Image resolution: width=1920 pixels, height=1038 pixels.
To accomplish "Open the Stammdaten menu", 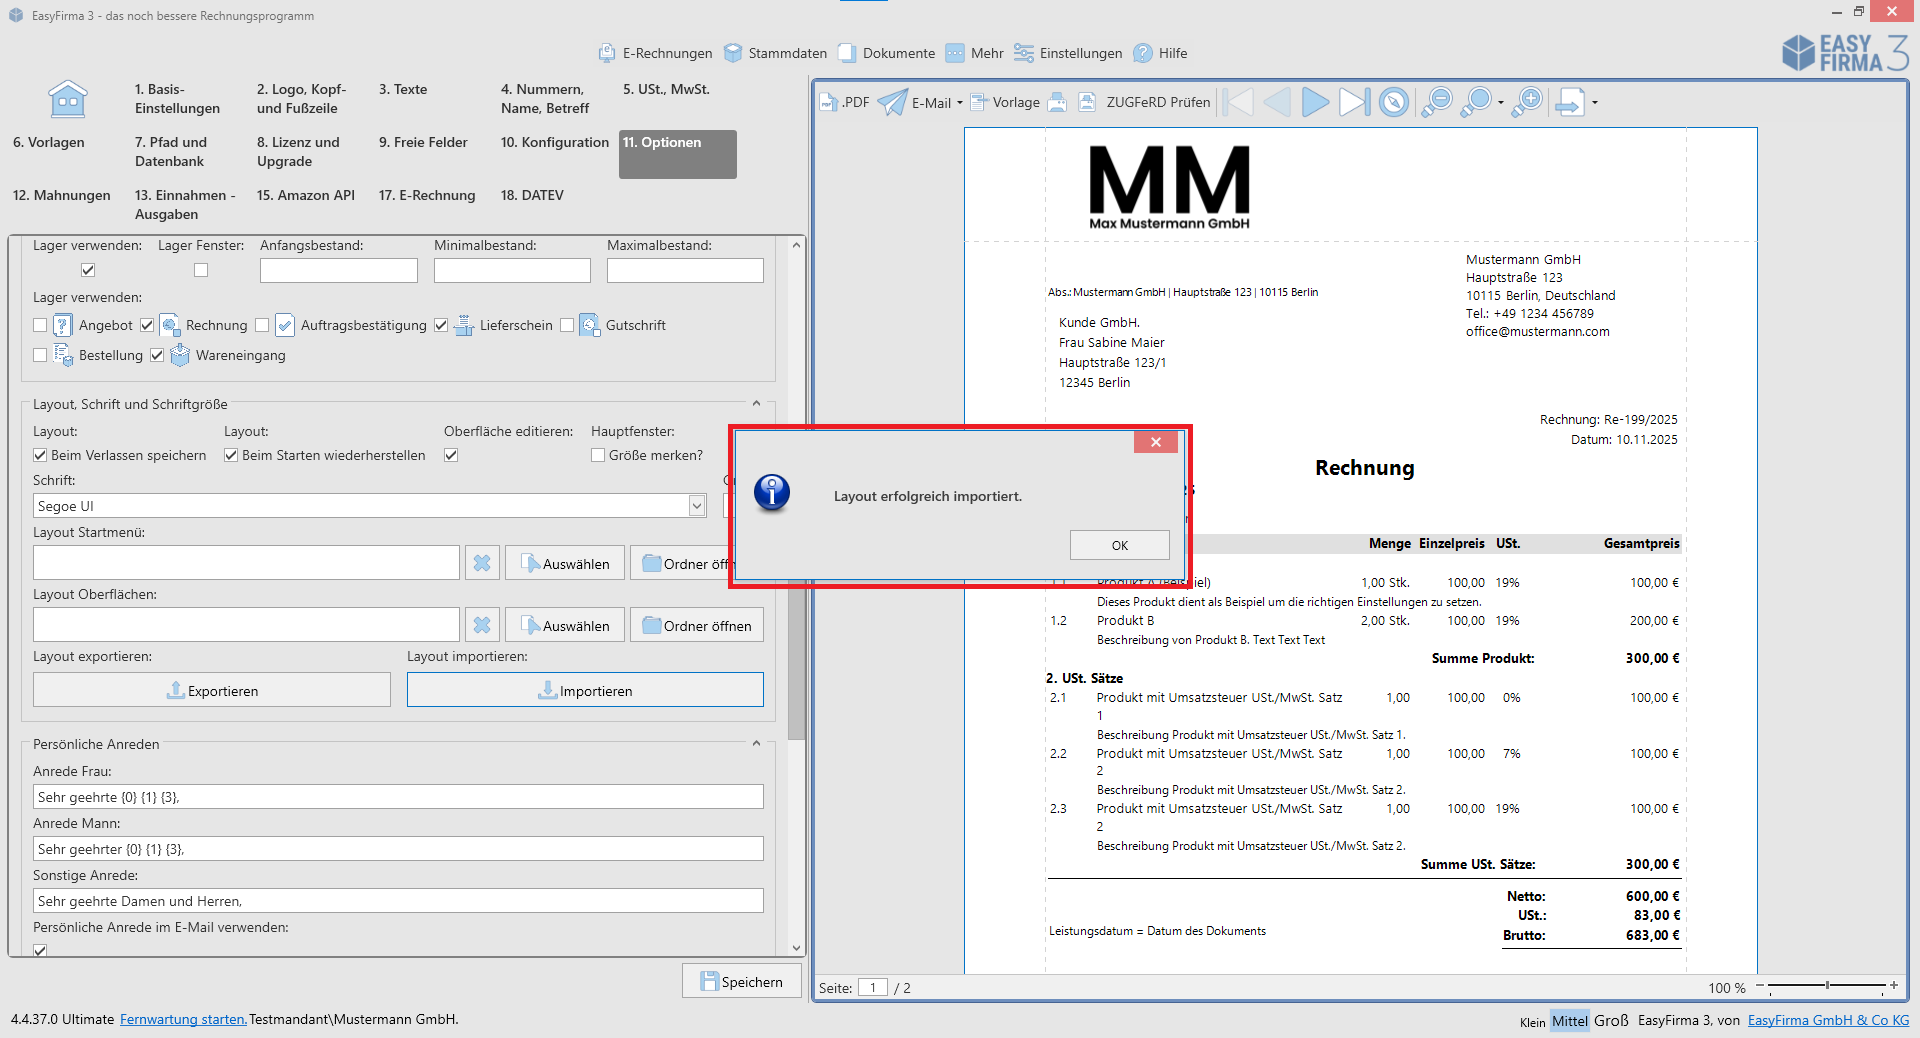I will 776,53.
